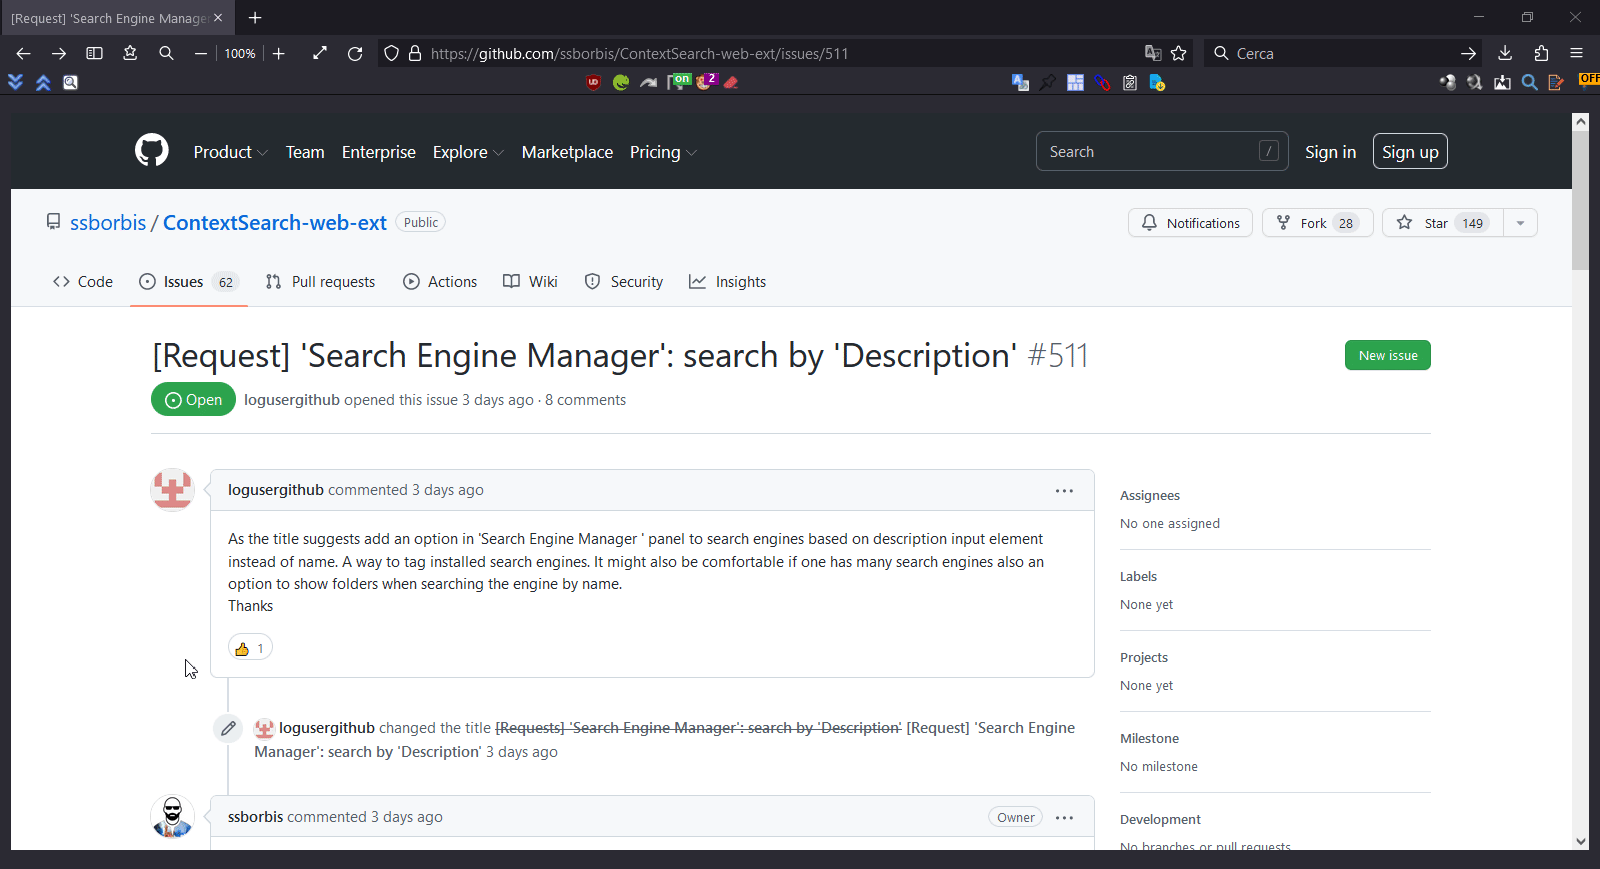Open the ssborbis owner link

tap(108, 222)
